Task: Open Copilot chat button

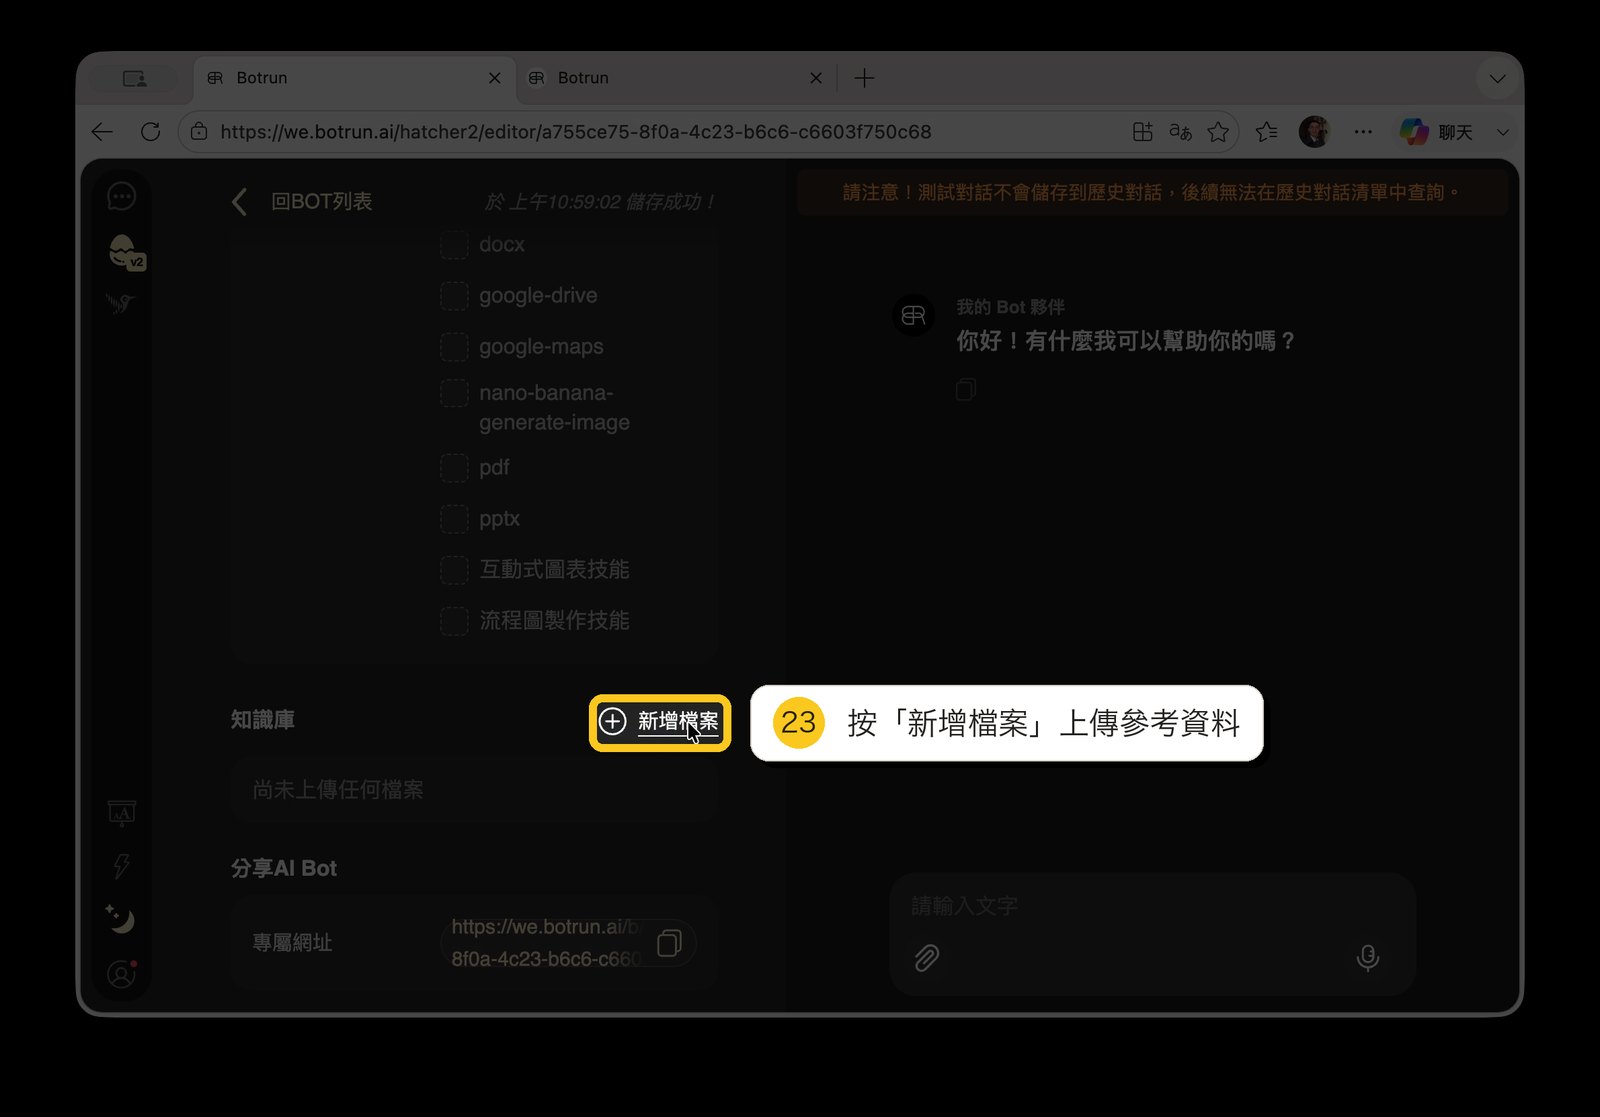Action: [x=1436, y=132]
